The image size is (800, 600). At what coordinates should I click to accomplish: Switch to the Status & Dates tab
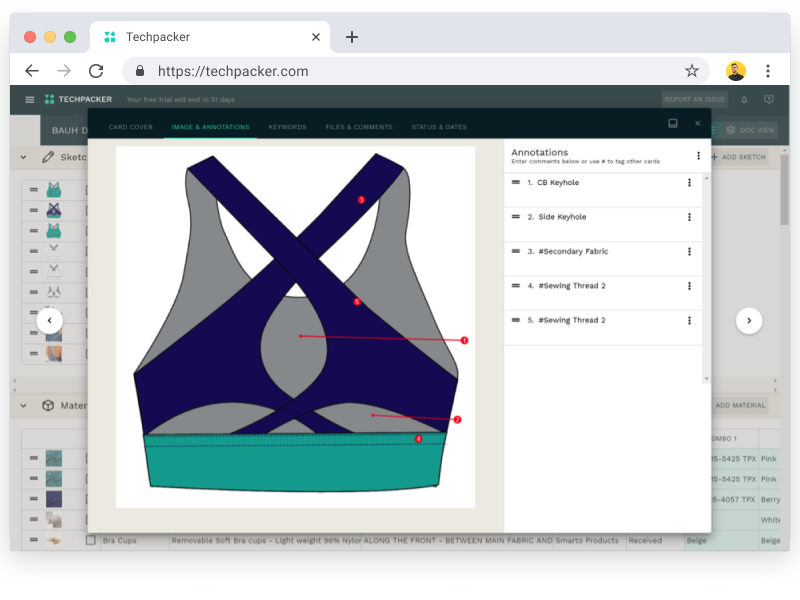[x=439, y=127]
